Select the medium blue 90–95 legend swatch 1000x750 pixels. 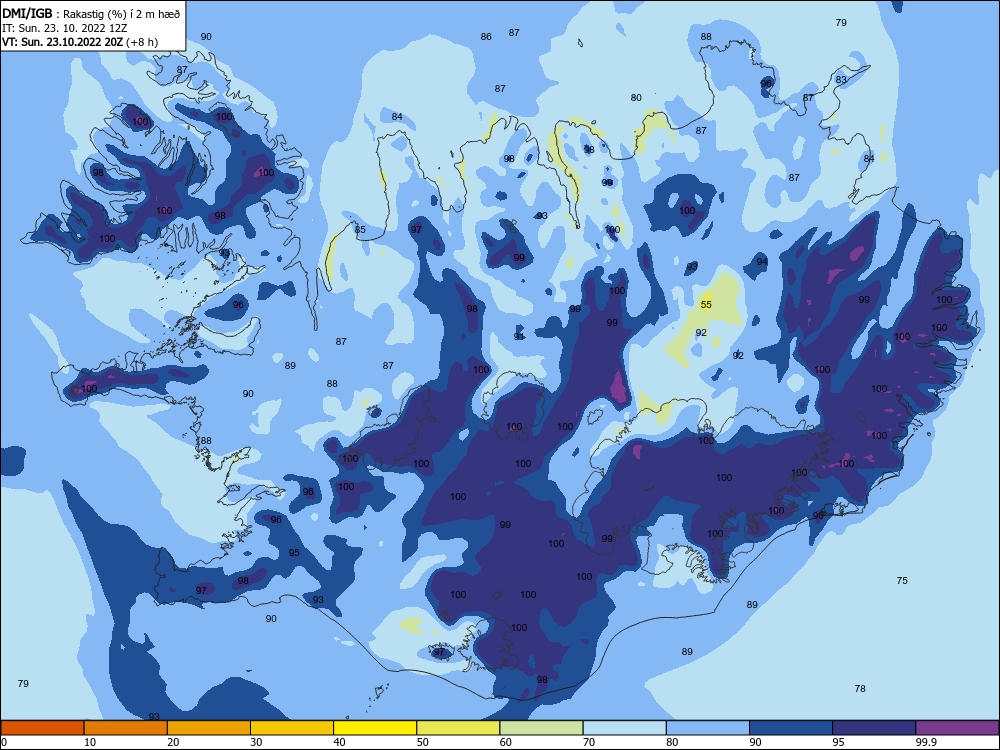(791, 728)
